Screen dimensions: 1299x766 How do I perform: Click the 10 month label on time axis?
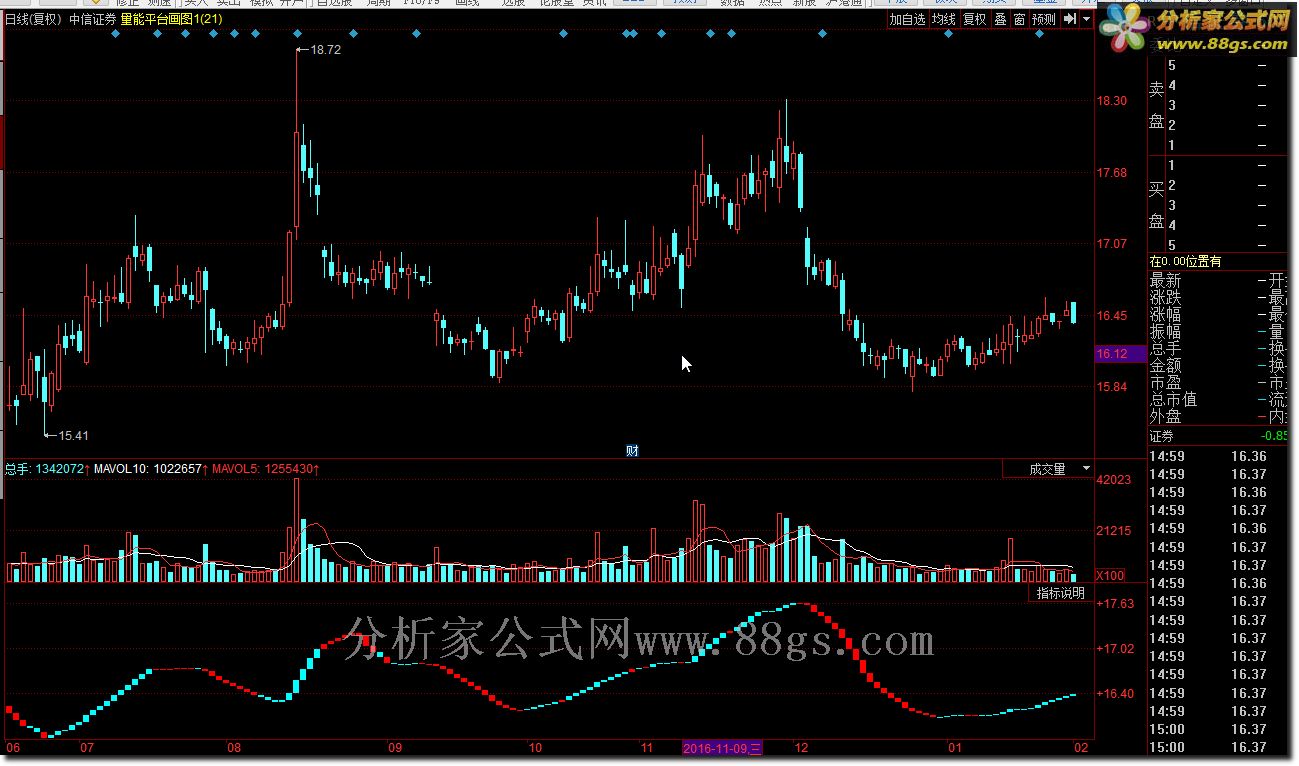tap(535, 748)
